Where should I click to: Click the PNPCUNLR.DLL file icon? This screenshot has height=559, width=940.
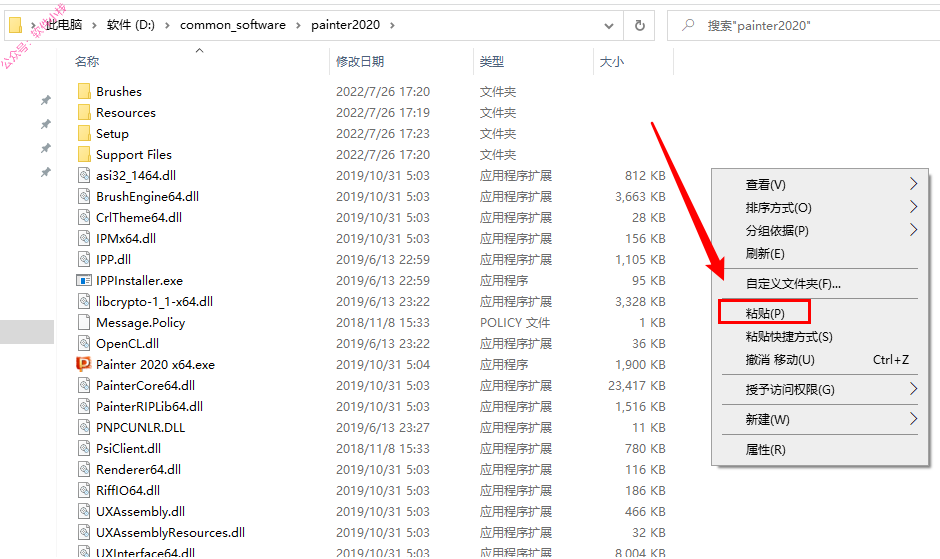pos(84,427)
